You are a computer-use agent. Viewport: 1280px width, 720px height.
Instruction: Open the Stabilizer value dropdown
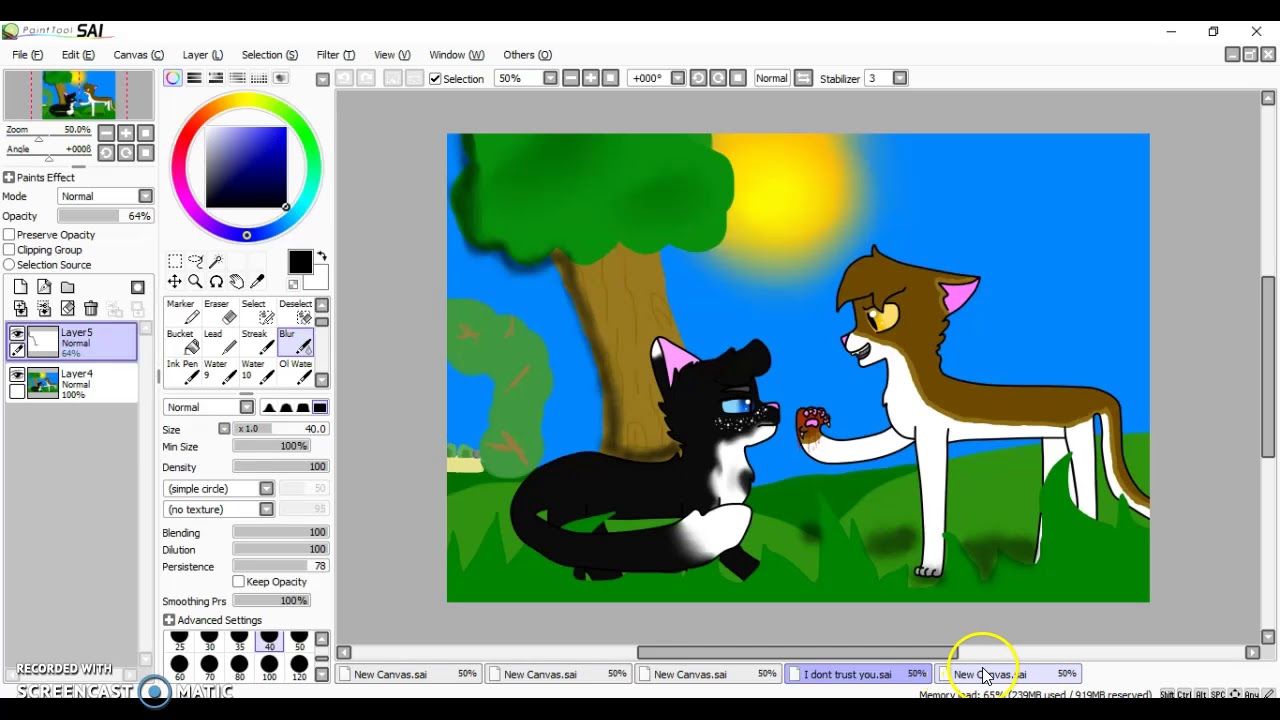coord(900,78)
